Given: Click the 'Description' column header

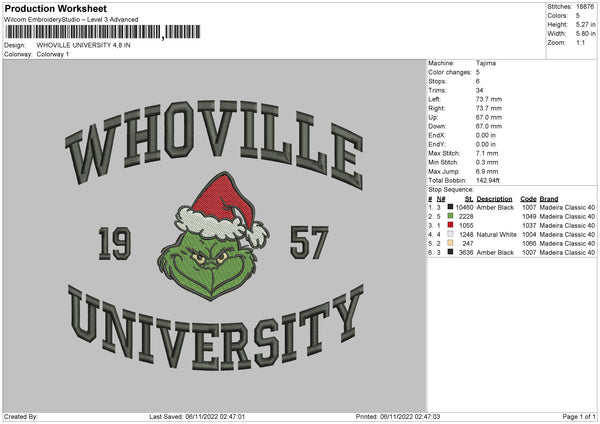Looking at the screenshot, I should [x=494, y=199].
